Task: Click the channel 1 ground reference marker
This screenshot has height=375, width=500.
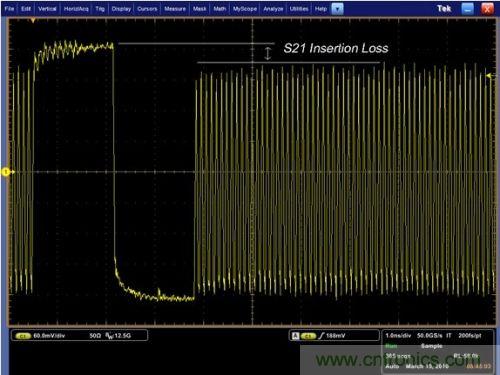Action: (6, 172)
